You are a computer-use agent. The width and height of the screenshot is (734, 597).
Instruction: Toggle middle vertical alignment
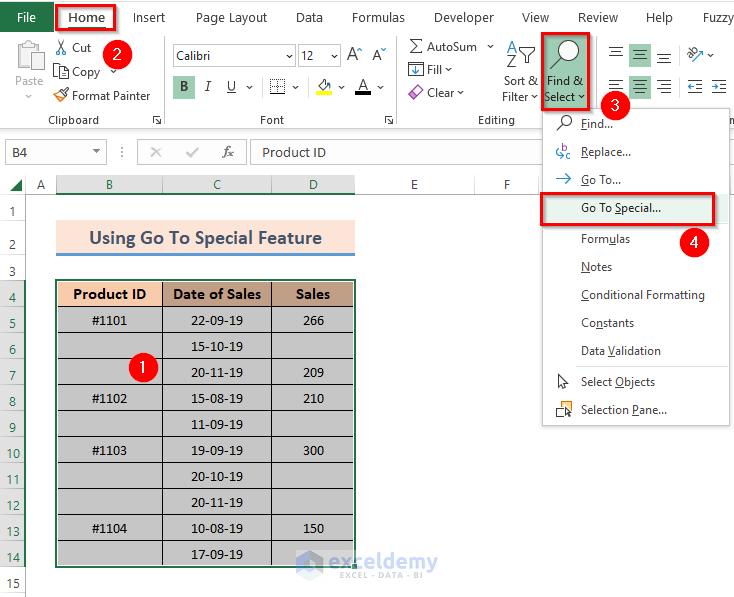click(x=640, y=55)
